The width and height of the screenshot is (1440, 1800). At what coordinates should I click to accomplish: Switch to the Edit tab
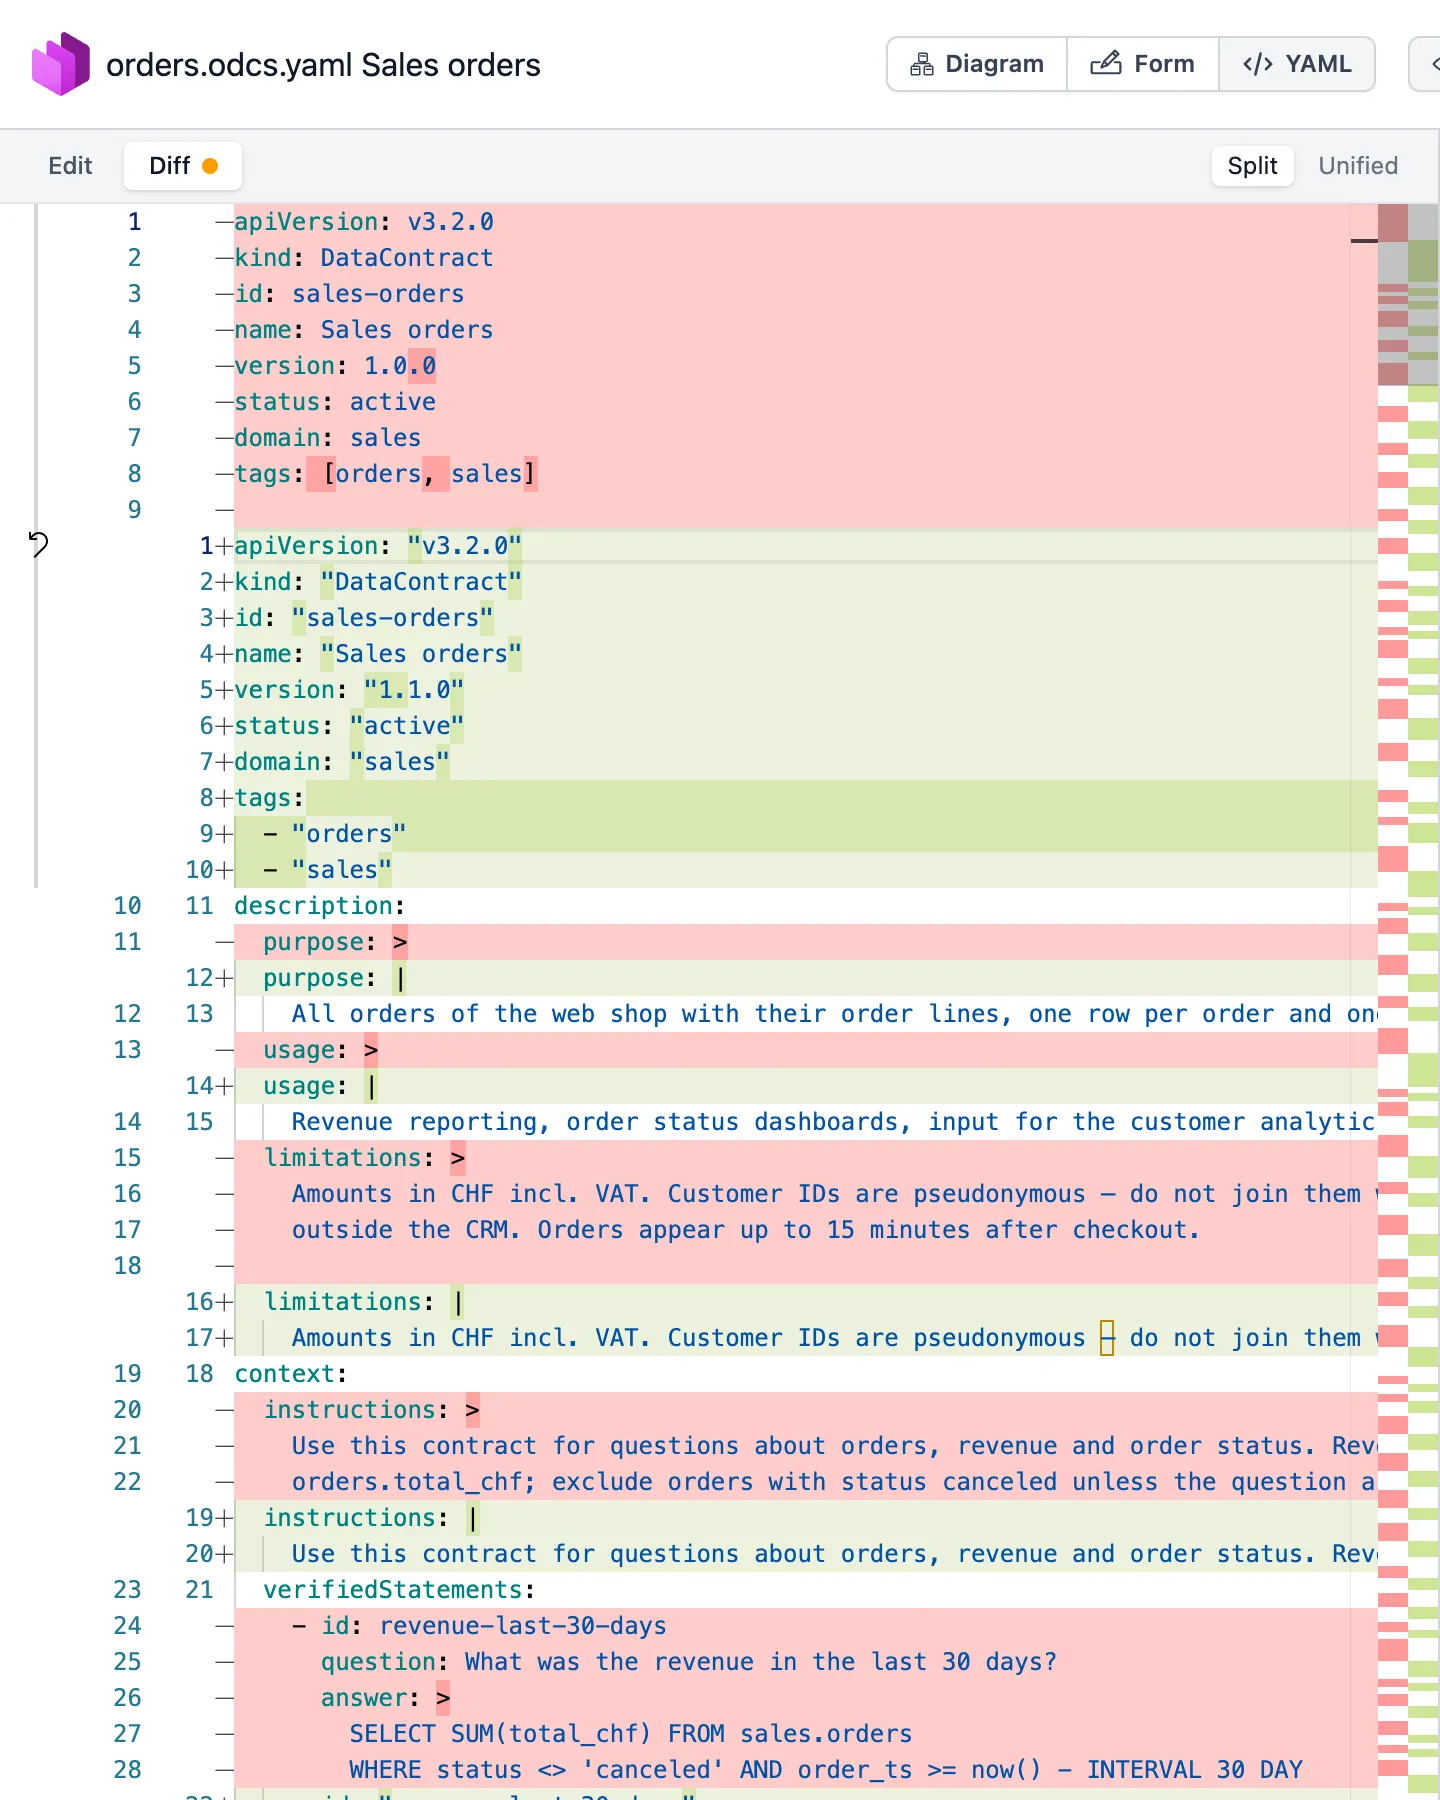70,166
